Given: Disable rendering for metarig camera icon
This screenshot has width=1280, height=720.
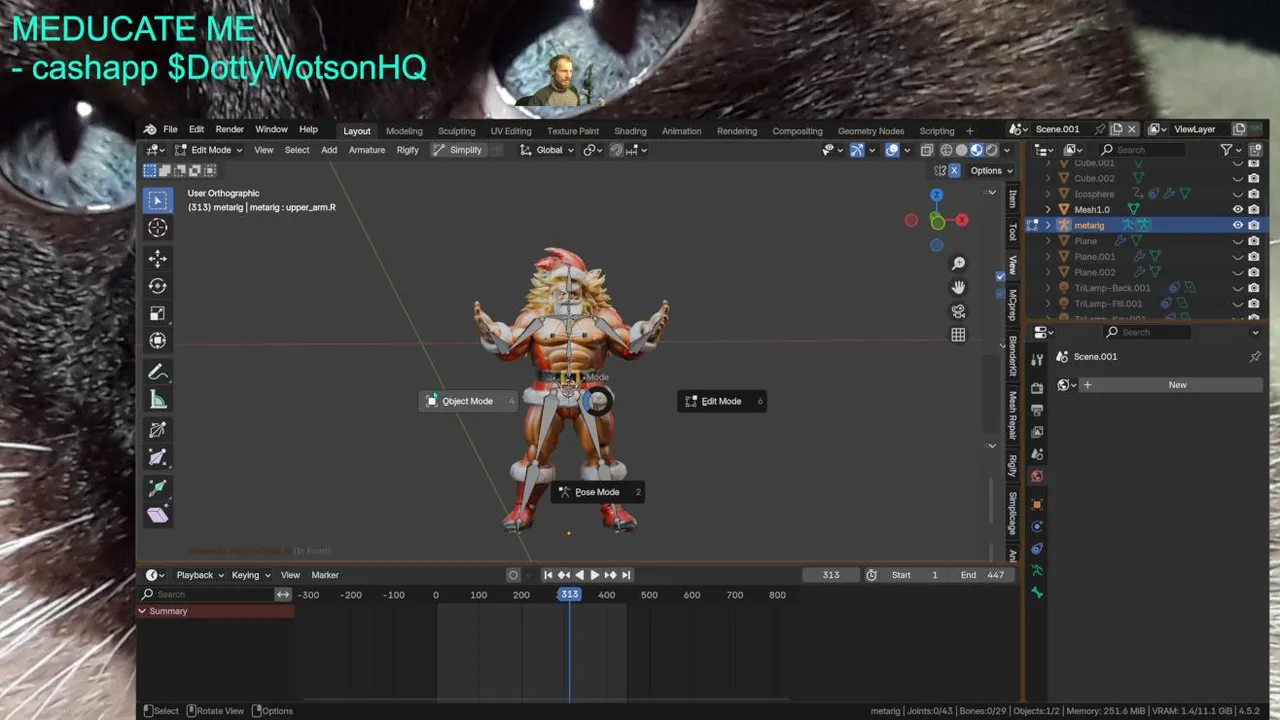Looking at the screenshot, I should (1254, 225).
